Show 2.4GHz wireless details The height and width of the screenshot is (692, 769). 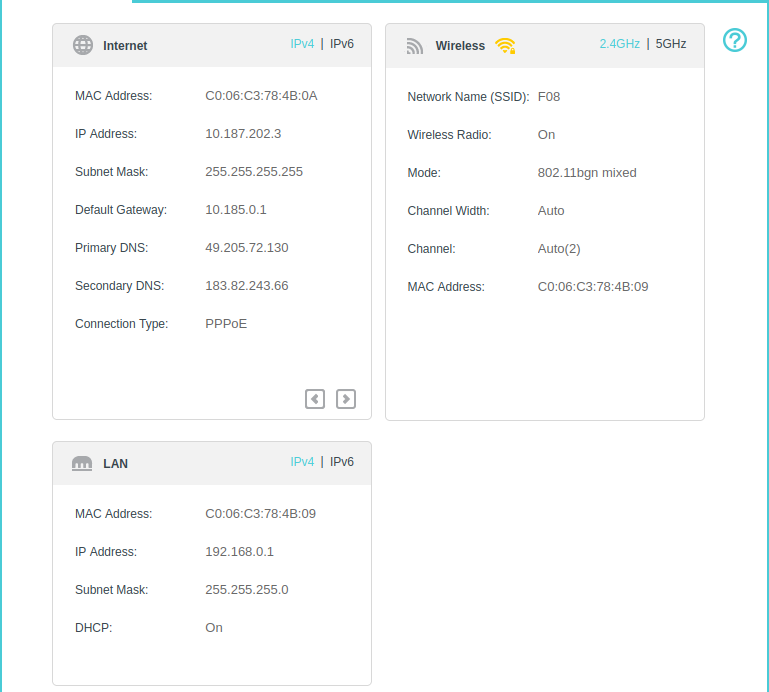click(618, 44)
